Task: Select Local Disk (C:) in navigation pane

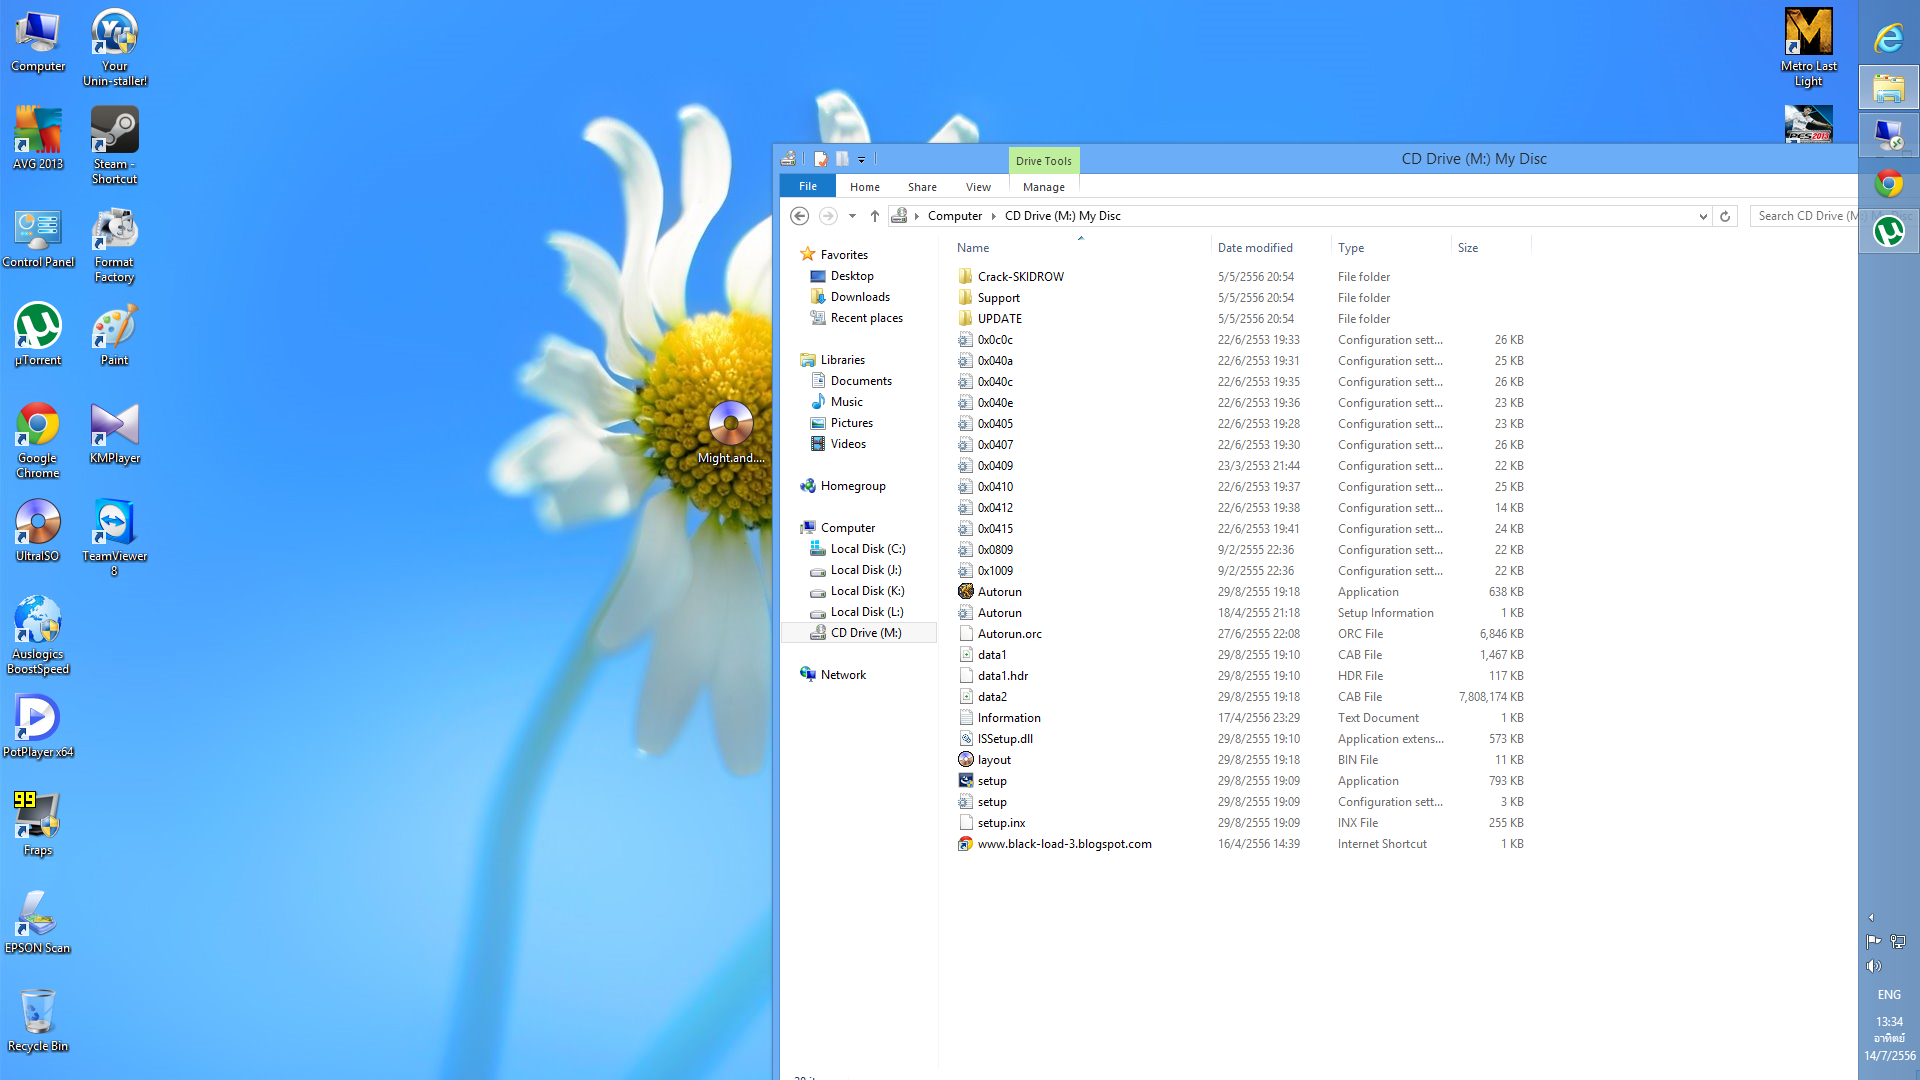Action: tap(867, 549)
